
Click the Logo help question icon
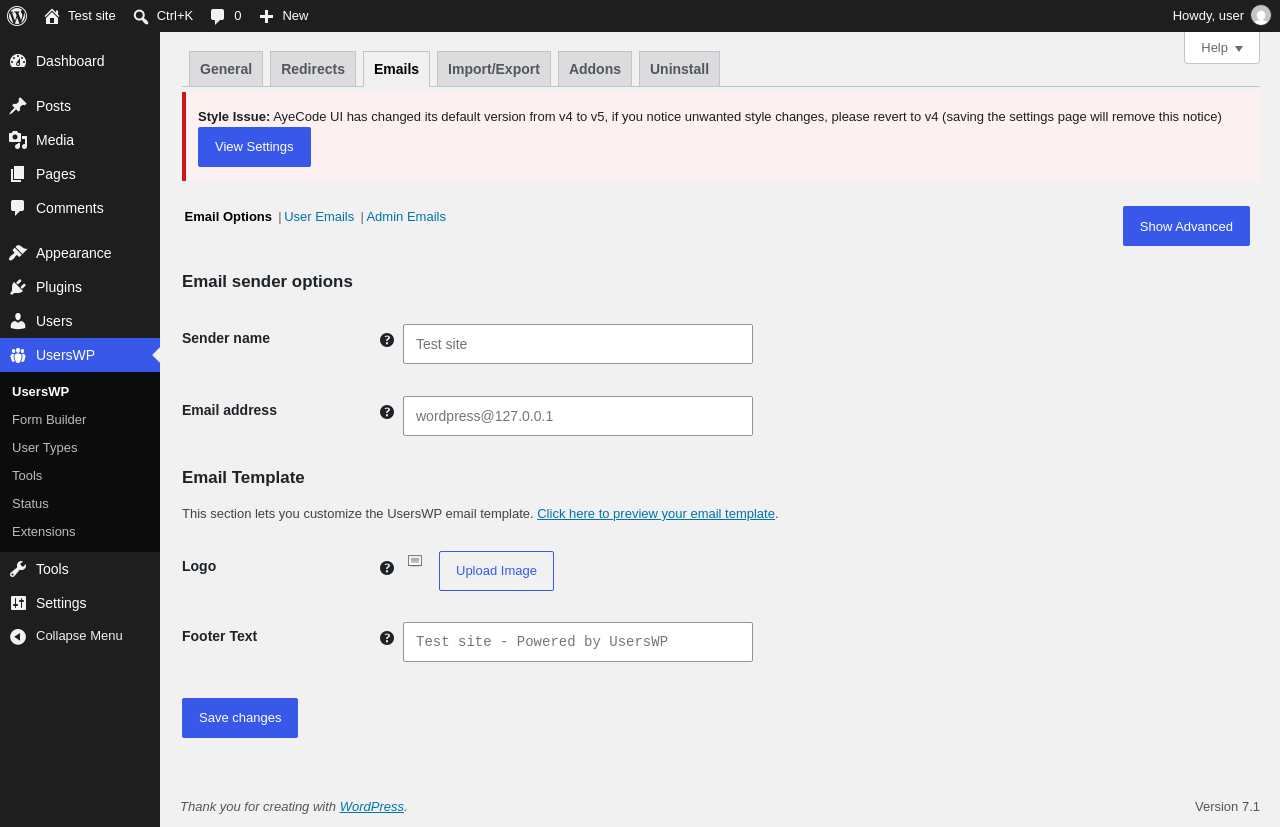pos(387,568)
